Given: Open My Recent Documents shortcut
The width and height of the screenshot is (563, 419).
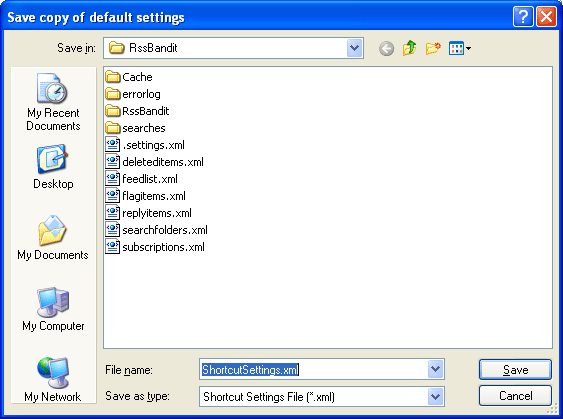Looking at the screenshot, I should 53,102.
